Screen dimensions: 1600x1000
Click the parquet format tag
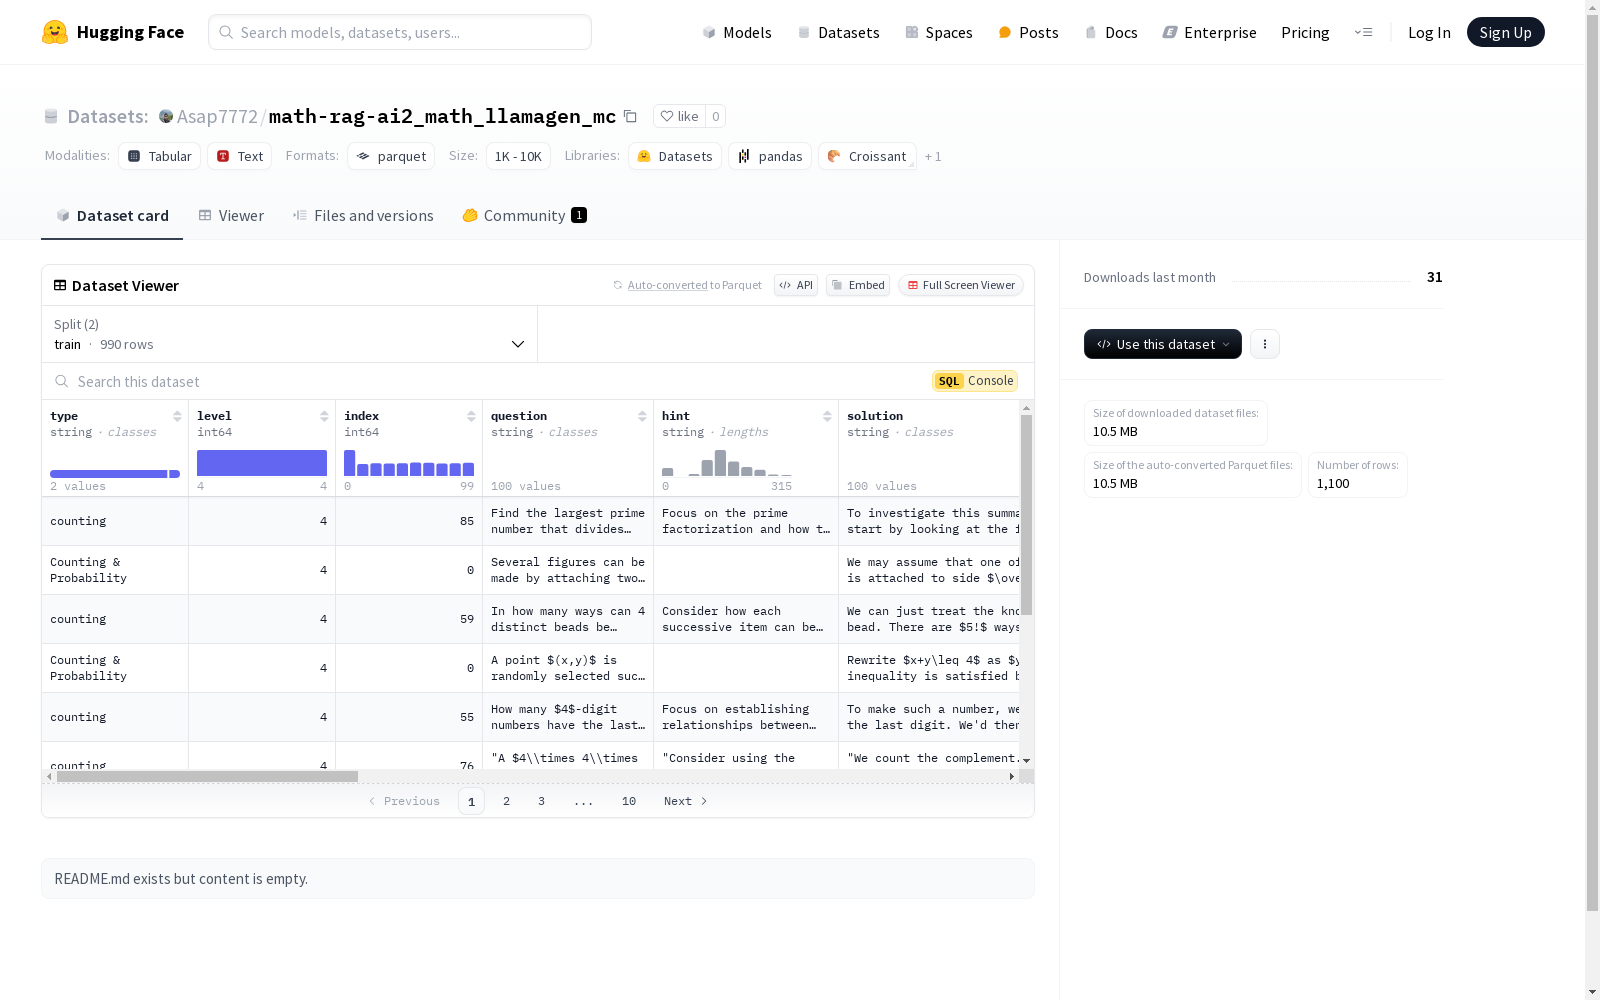(391, 156)
